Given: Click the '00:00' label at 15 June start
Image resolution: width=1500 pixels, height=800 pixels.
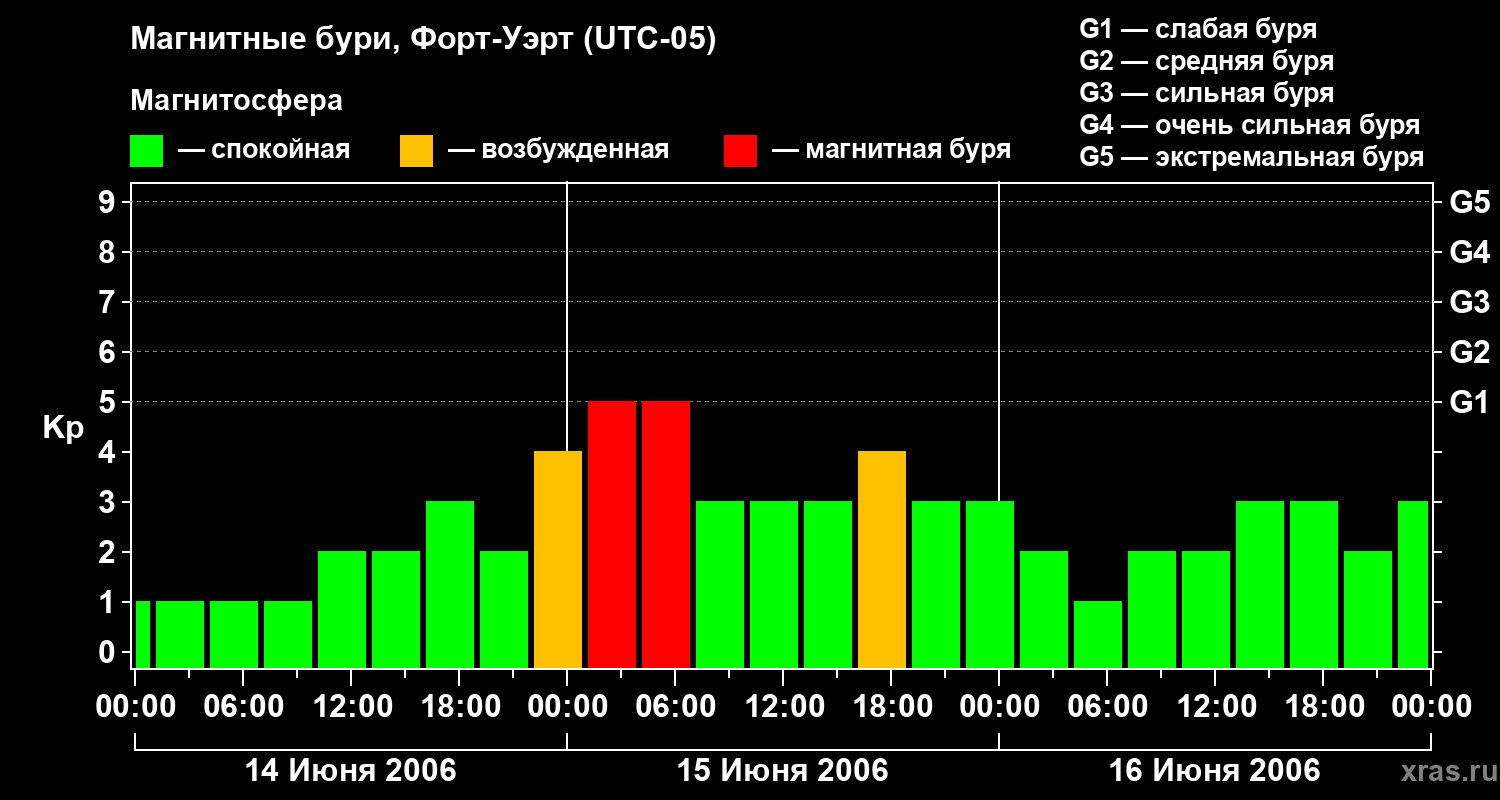Looking at the screenshot, I should click(567, 707).
